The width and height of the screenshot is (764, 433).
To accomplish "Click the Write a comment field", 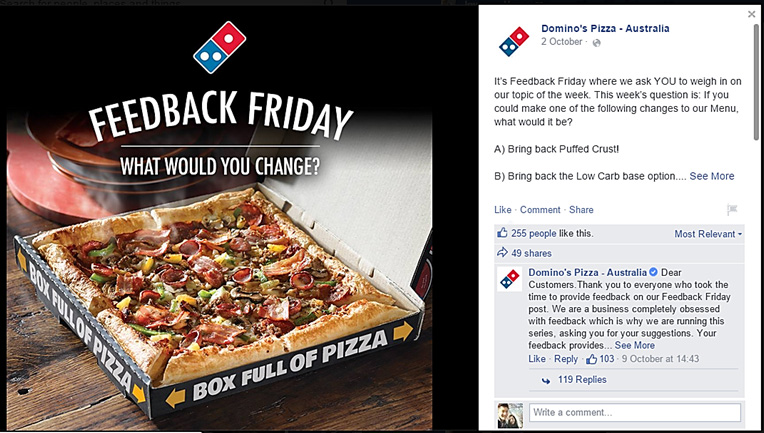I will [x=635, y=413].
